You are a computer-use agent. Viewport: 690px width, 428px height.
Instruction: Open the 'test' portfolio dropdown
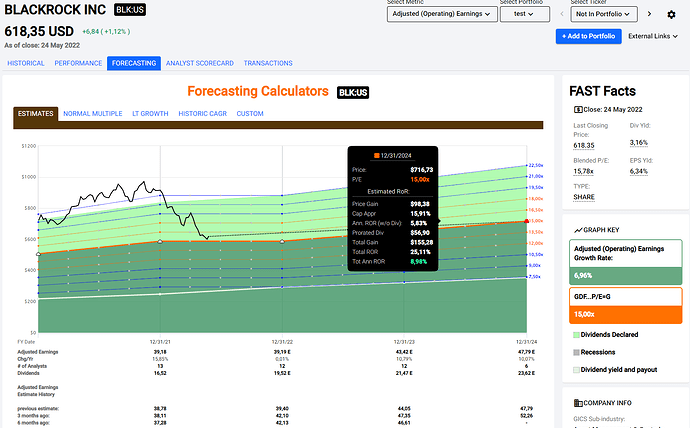click(525, 14)
